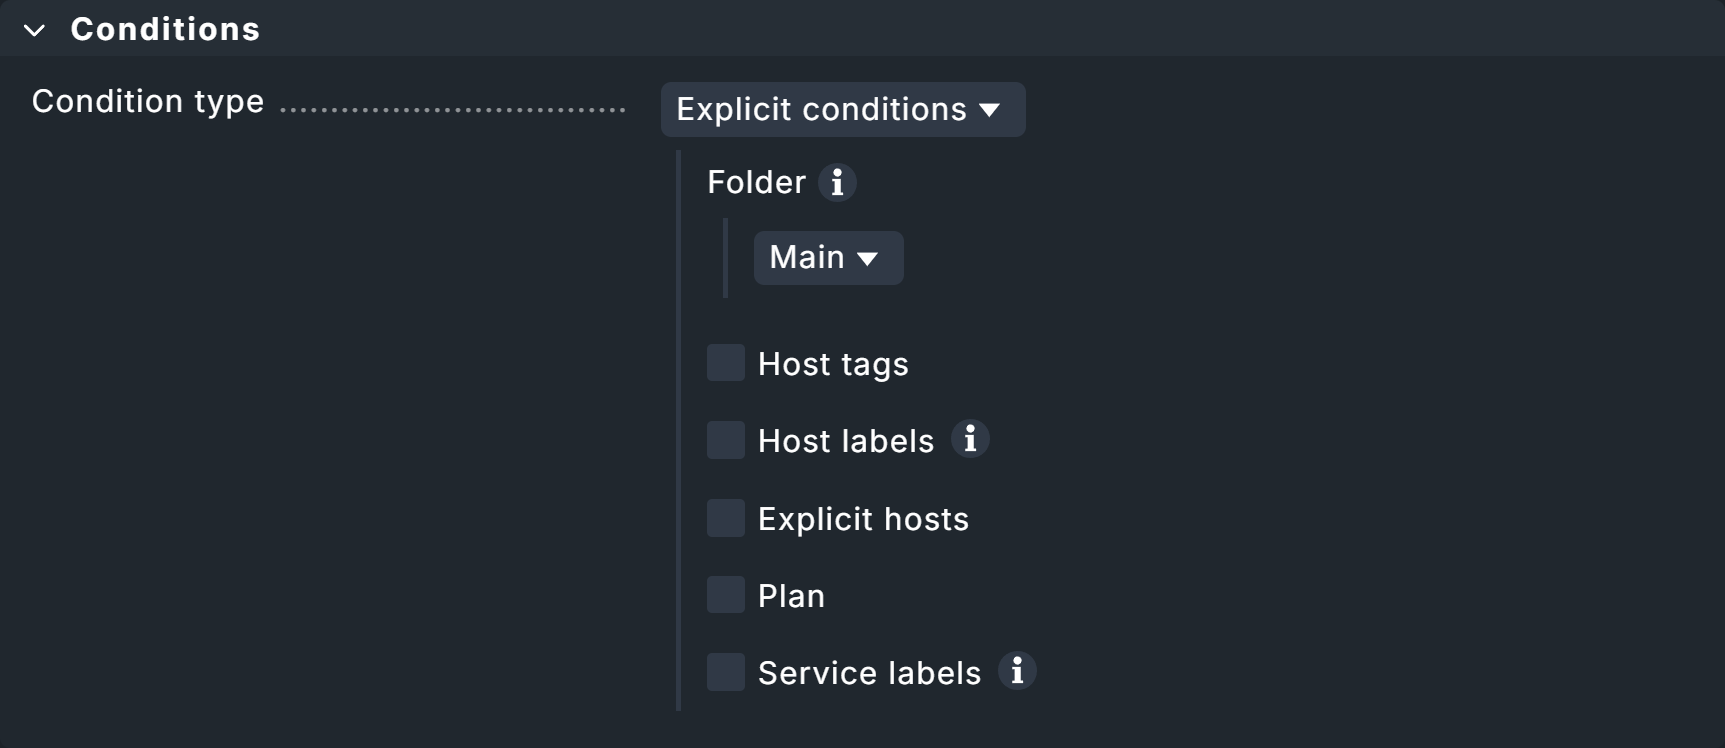Click the Host tags label text
The width and height of the screenshot is (1725, 748).
(x=833, y=364)
